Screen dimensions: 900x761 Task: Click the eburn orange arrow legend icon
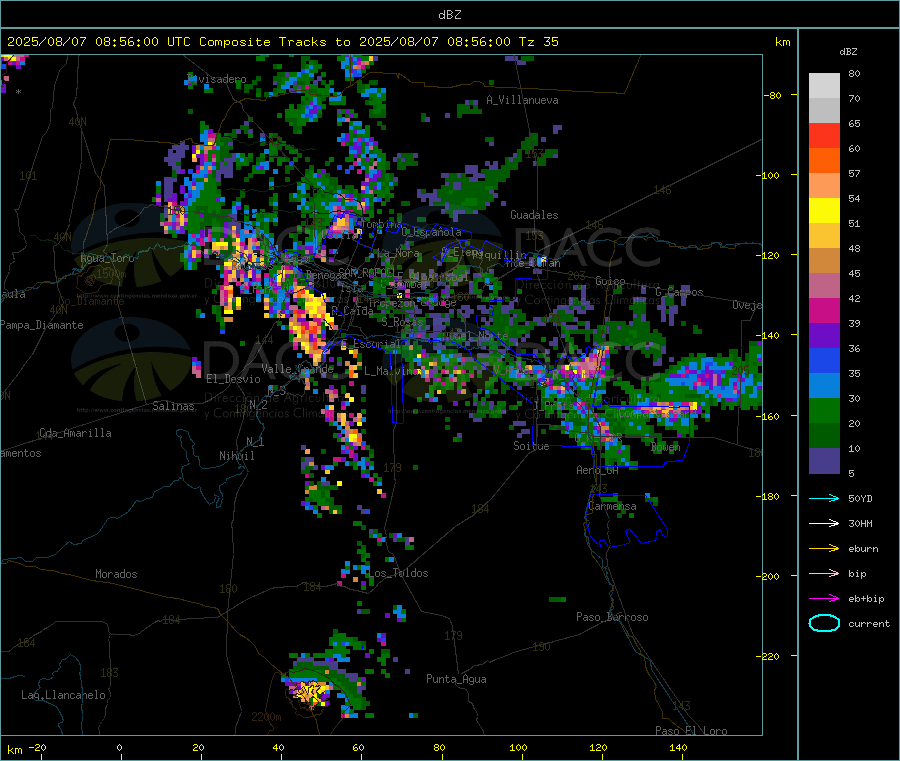tap(824, 549)
